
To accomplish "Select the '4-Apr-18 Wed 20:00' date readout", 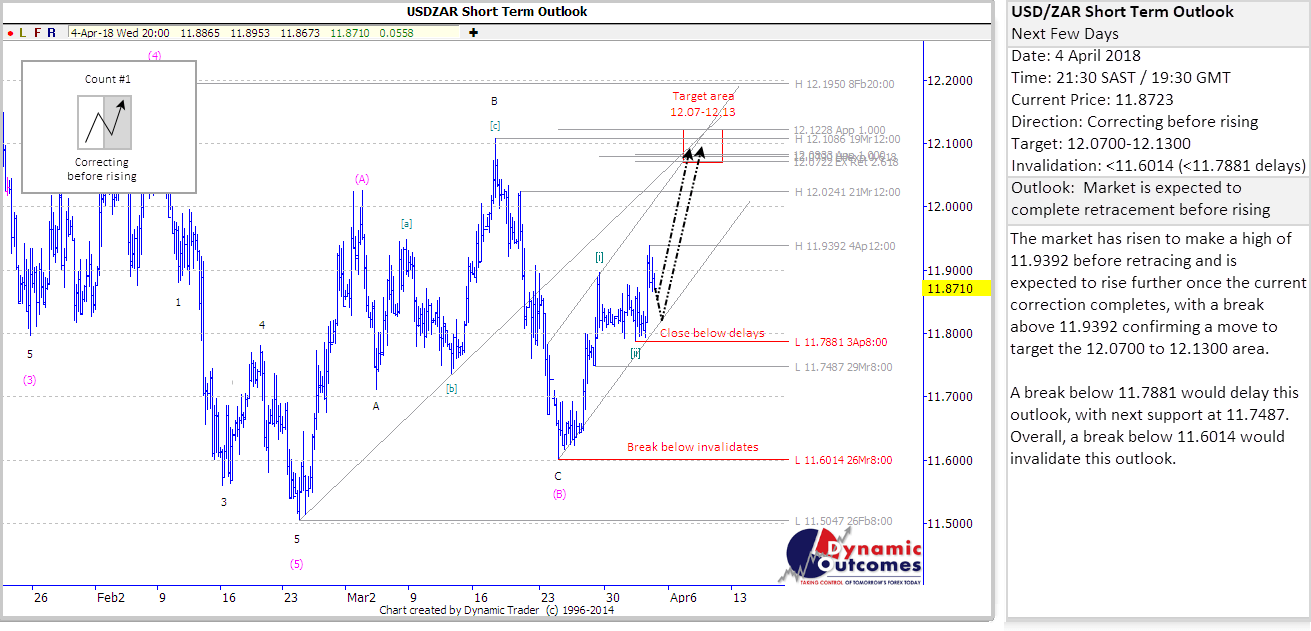I will point(119,33).
